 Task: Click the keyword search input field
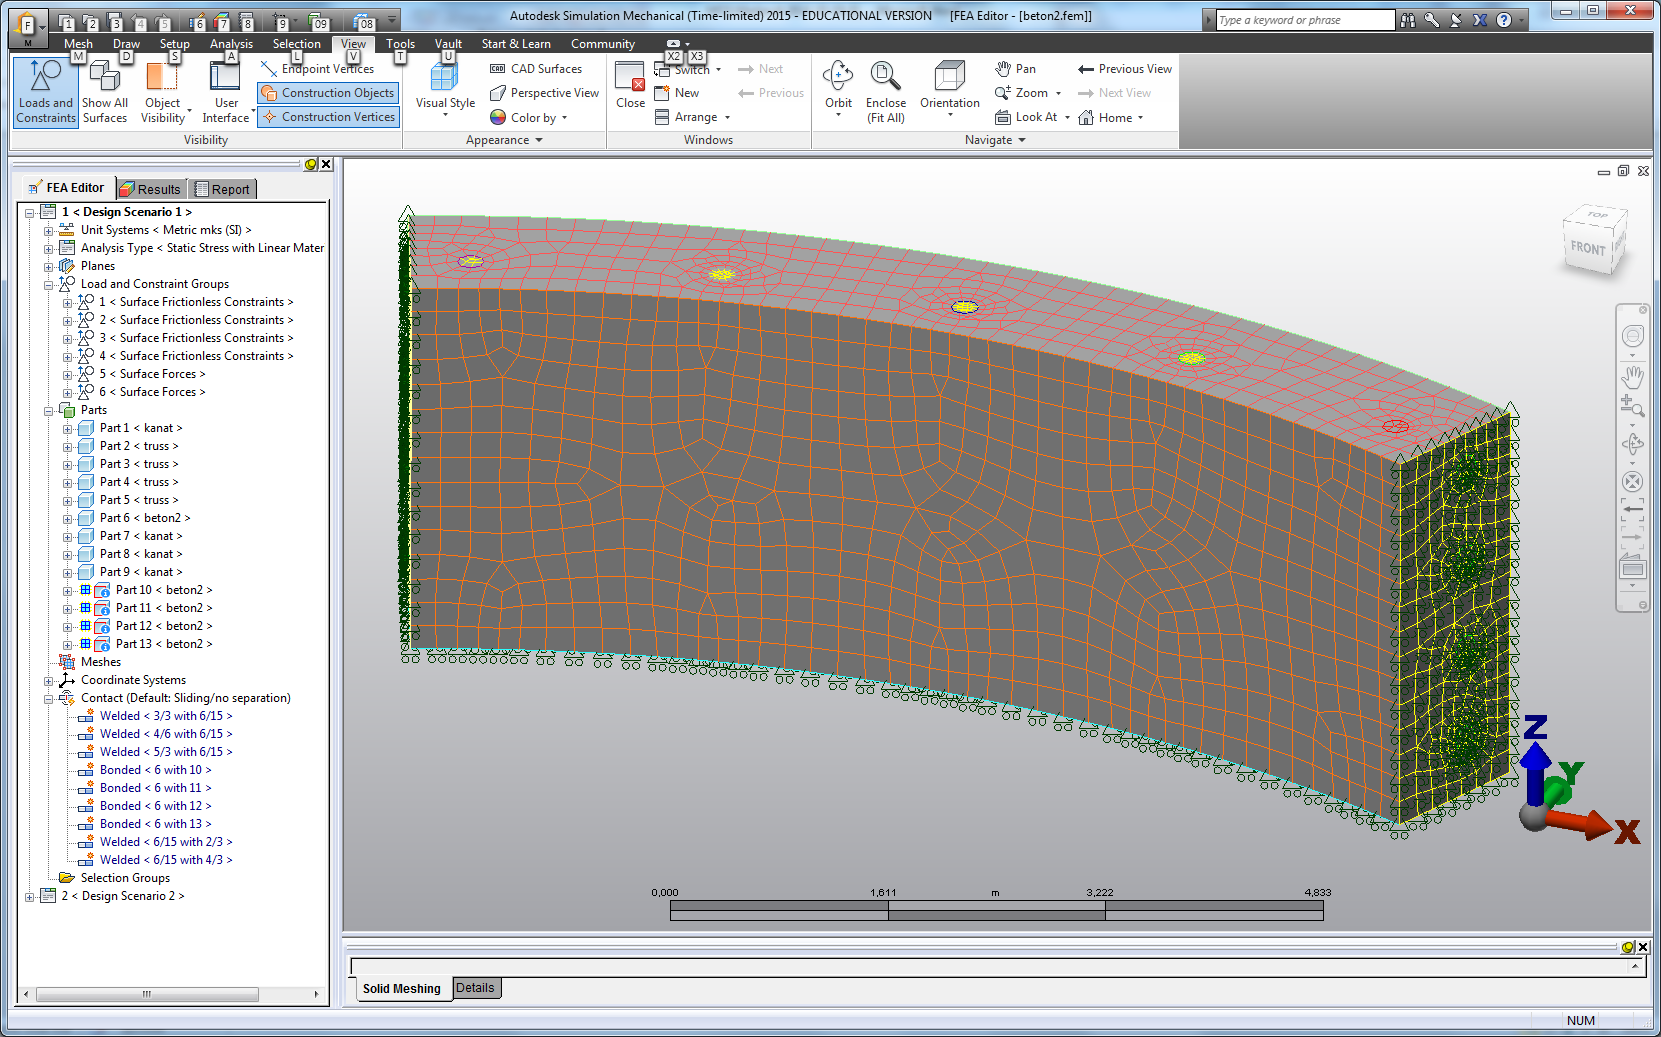click(1304, 20)
